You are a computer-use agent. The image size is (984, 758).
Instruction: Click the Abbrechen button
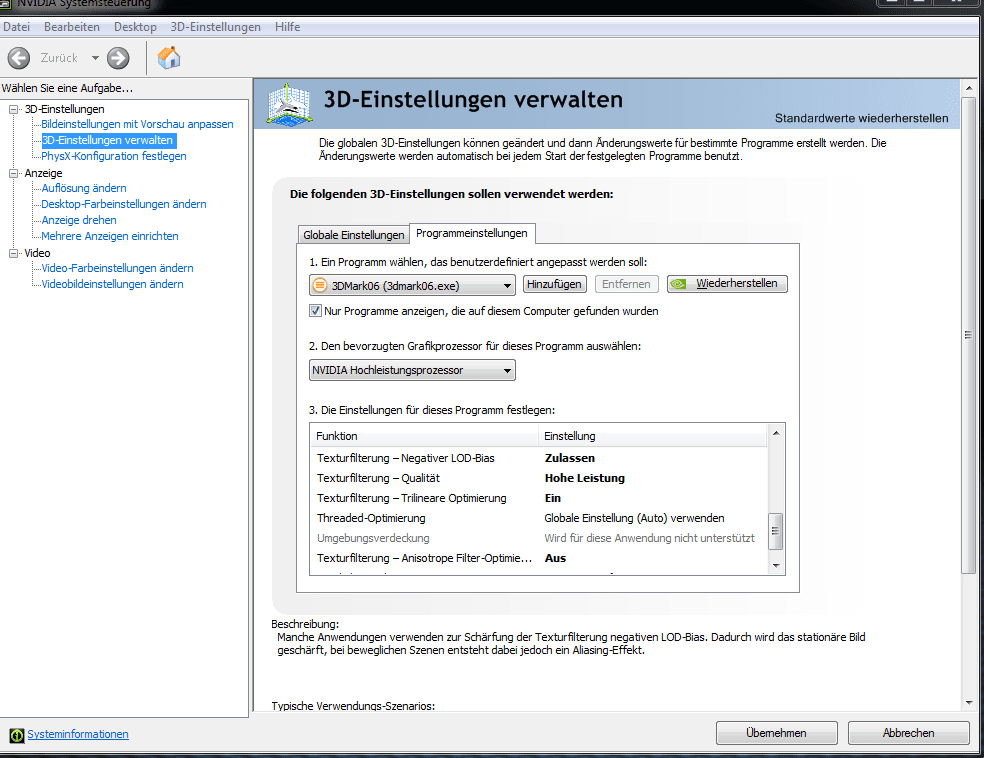pos(908,733)
